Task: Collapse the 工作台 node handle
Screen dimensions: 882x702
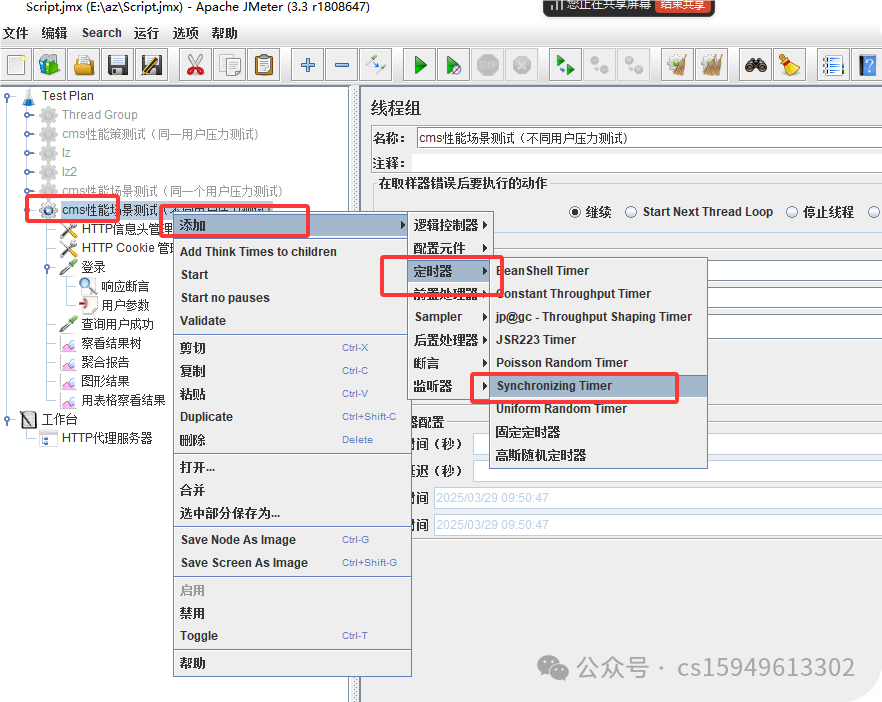Action: pyautogui.click(x=7, y=420)
